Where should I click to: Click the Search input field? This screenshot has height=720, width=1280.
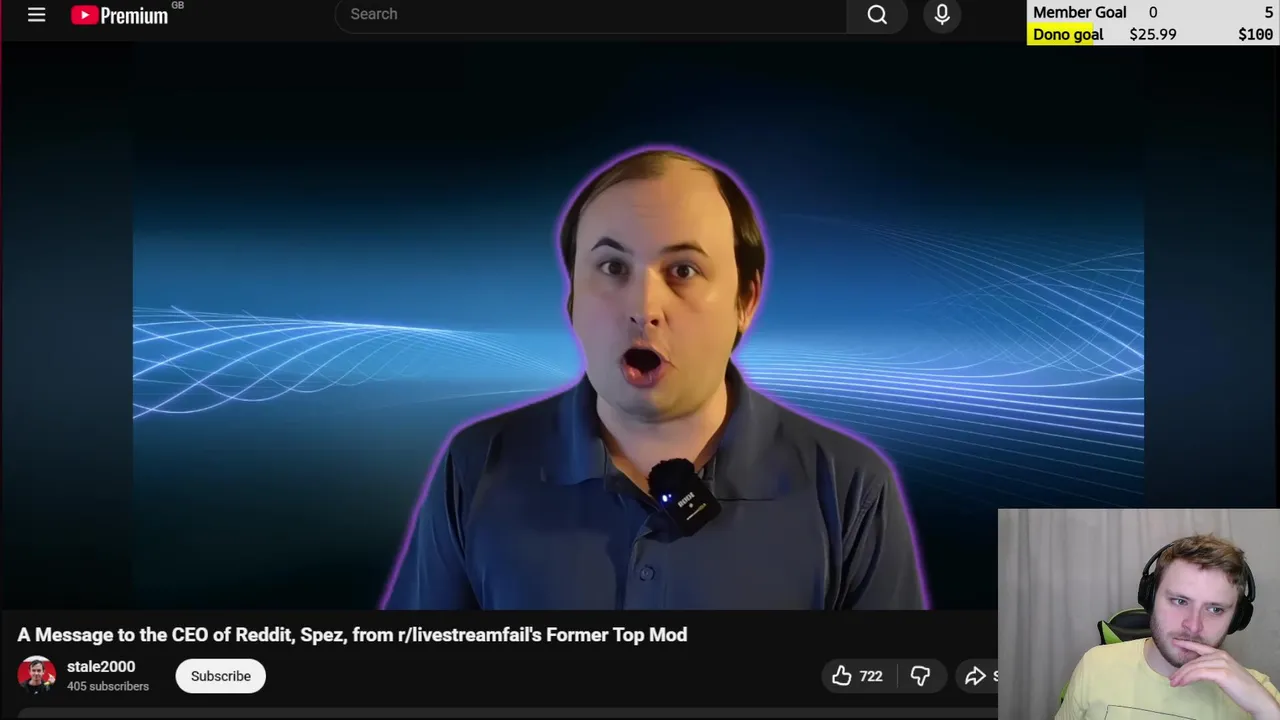pyautogui.click(x=591, y=14)
